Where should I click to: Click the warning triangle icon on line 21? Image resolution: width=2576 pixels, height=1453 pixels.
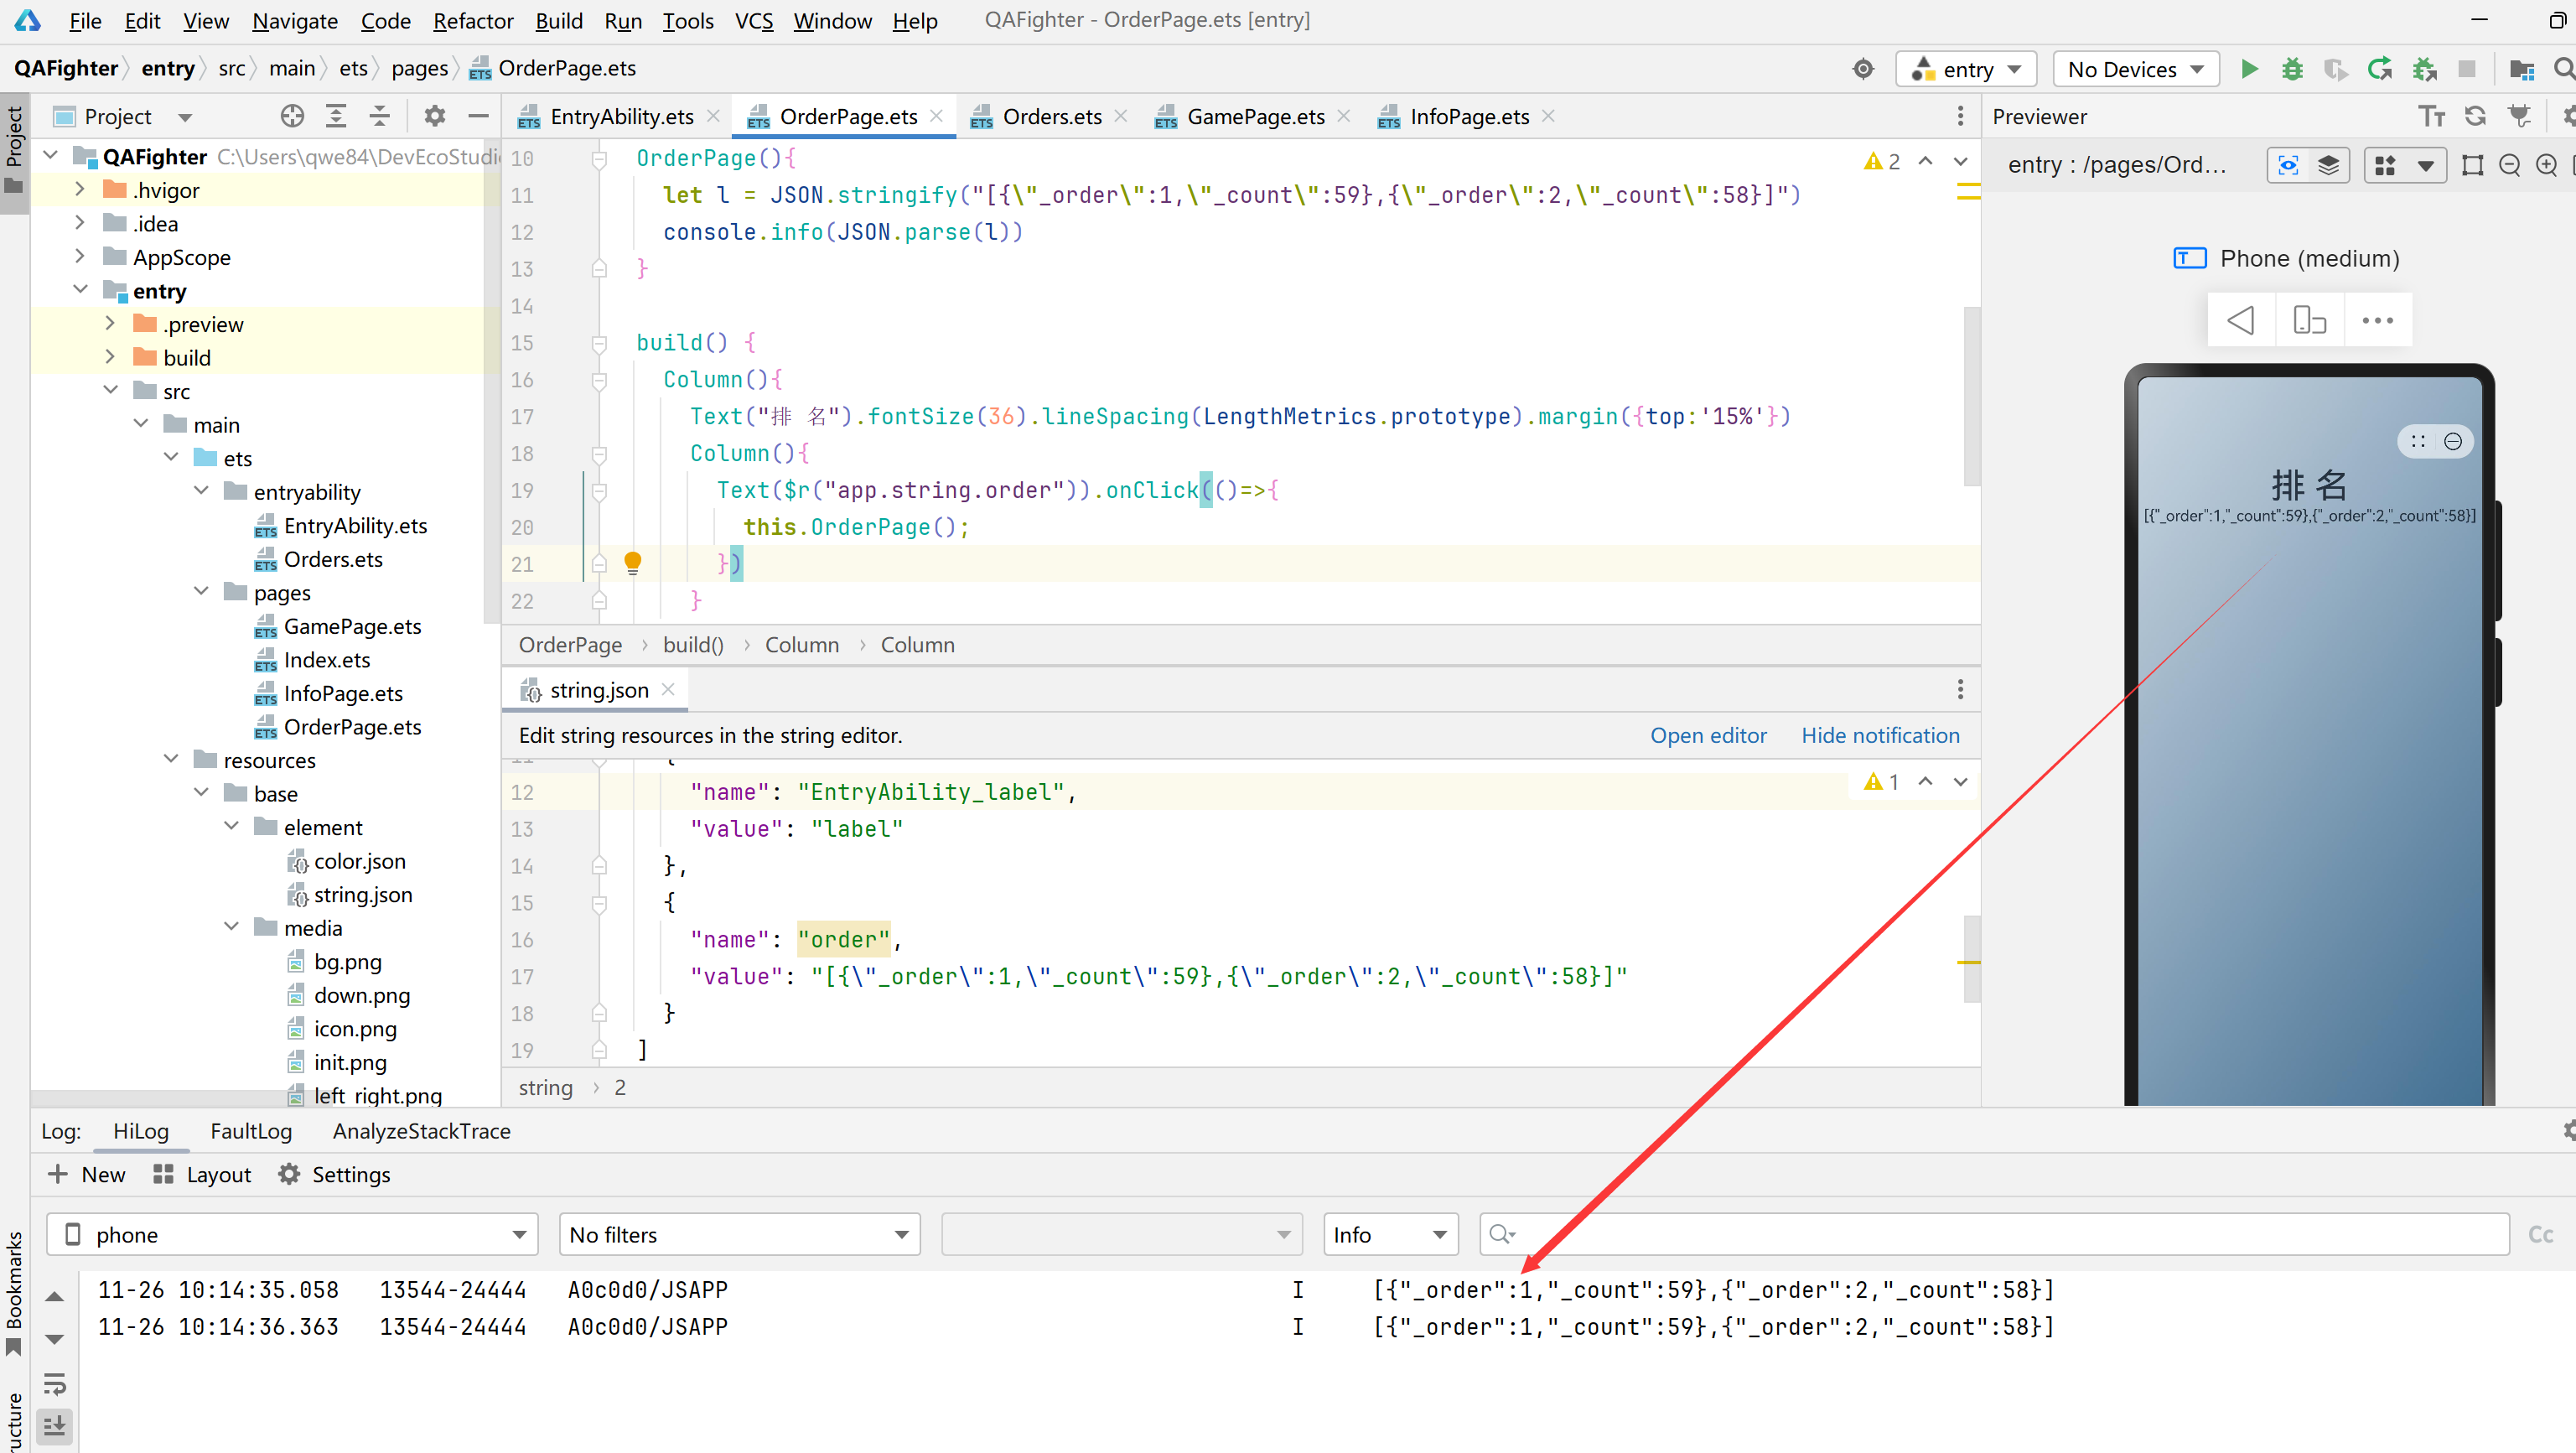pos(631,563)
